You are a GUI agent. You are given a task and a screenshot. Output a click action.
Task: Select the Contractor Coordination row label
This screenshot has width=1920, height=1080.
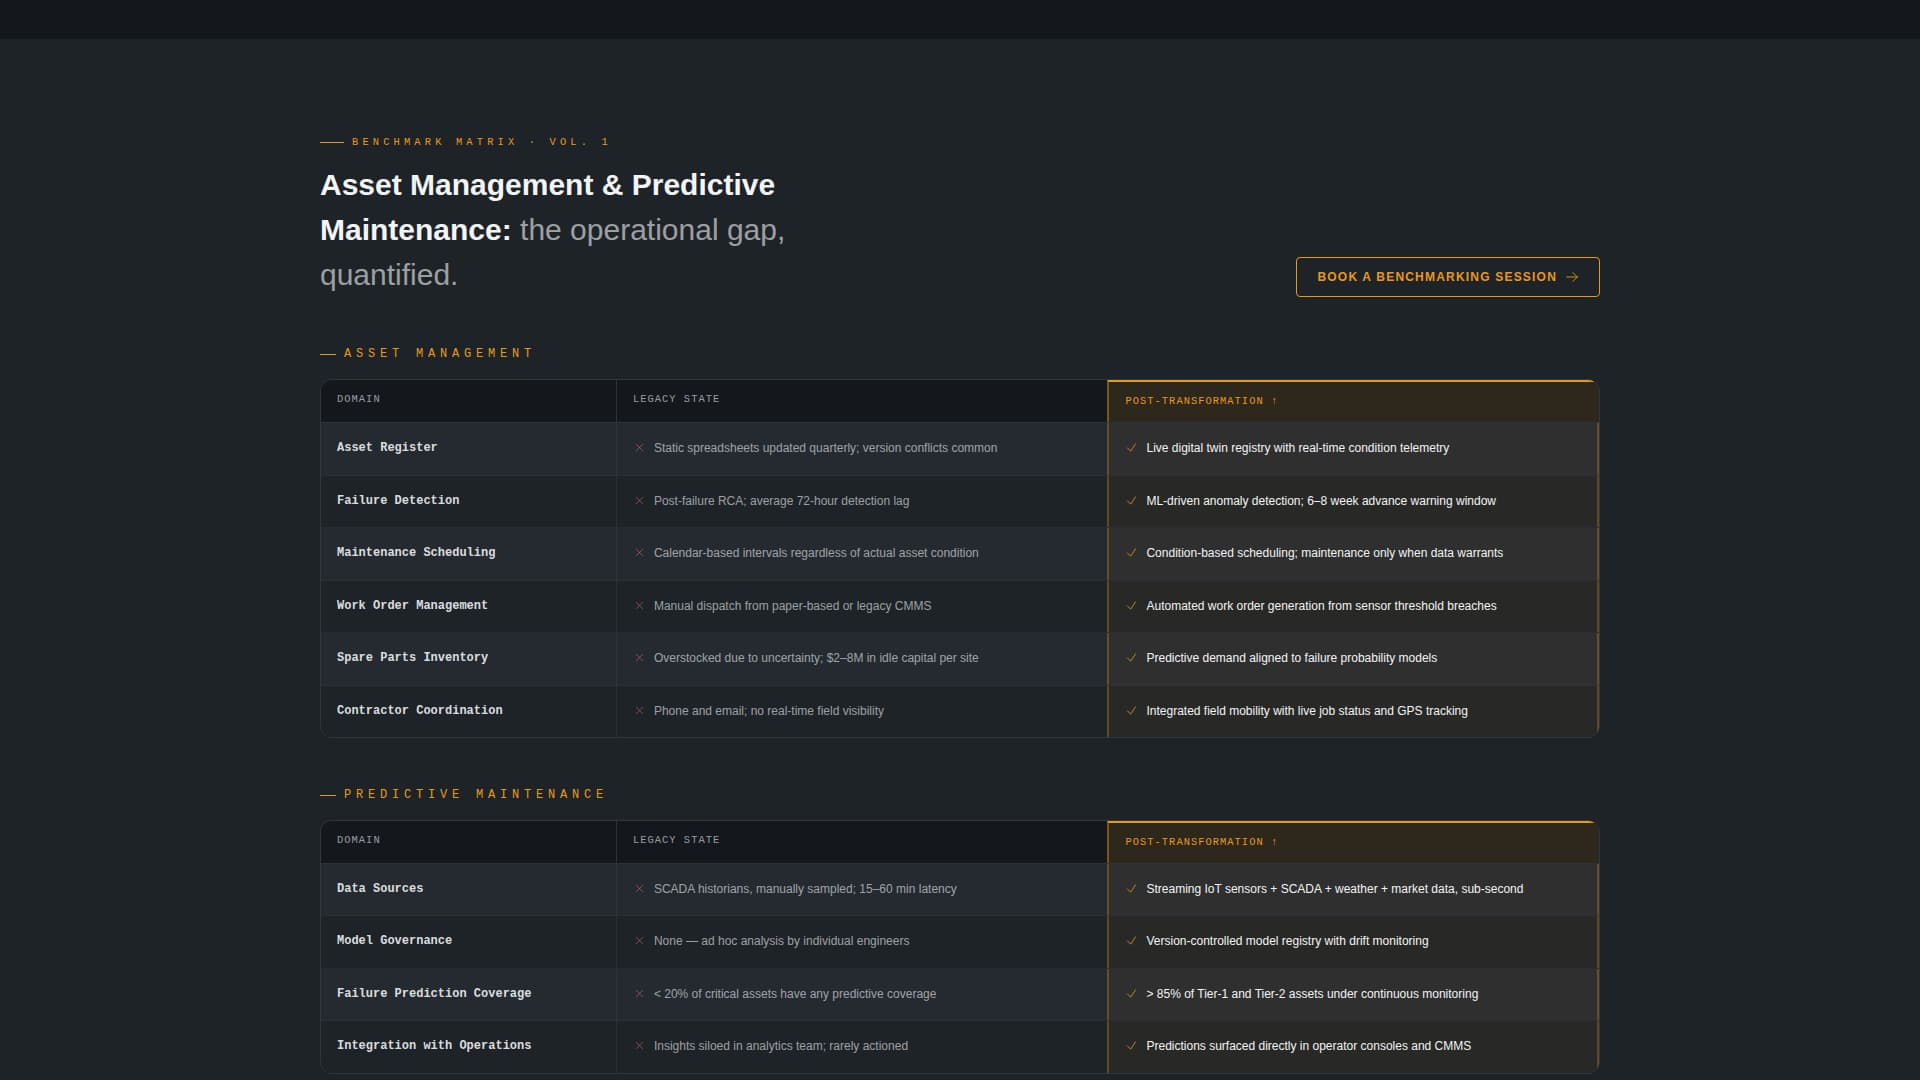[x=420, y=710]
